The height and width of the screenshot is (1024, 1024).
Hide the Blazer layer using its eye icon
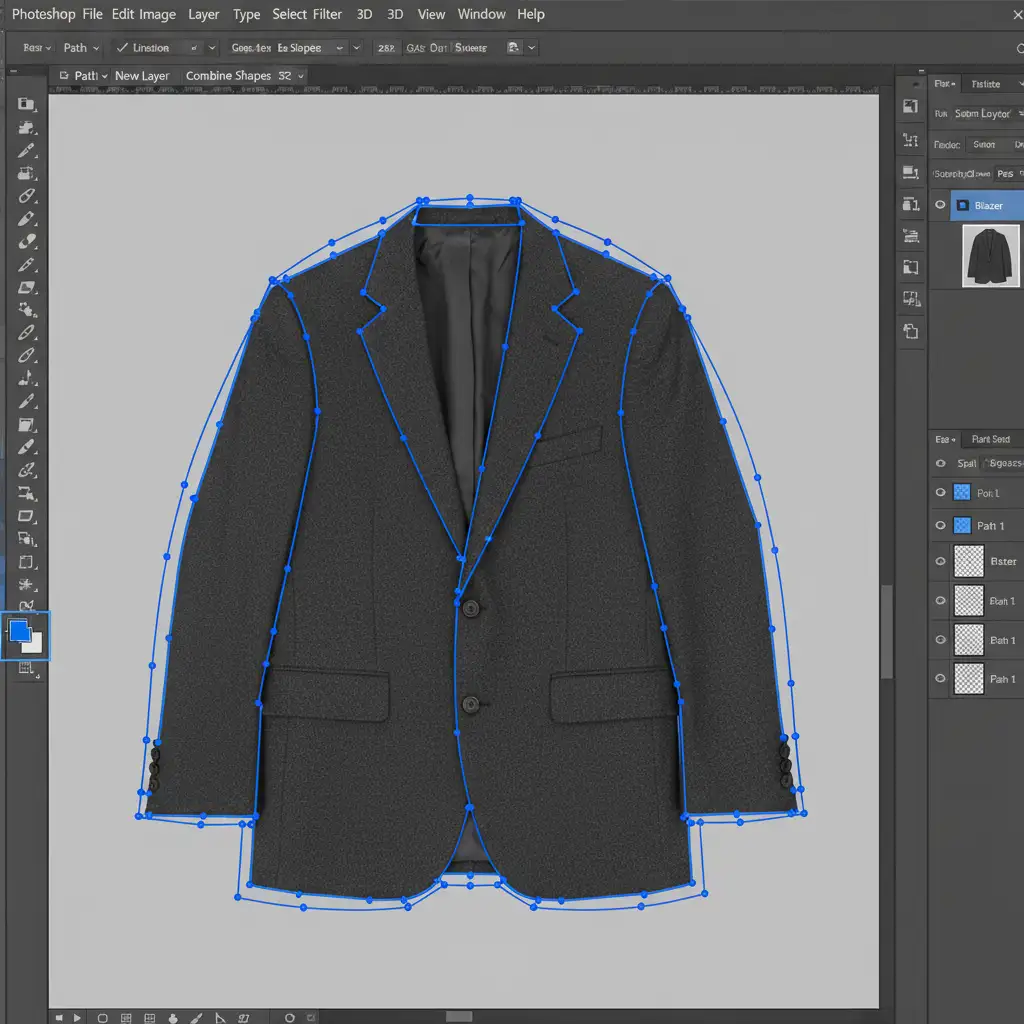point(940,206)
